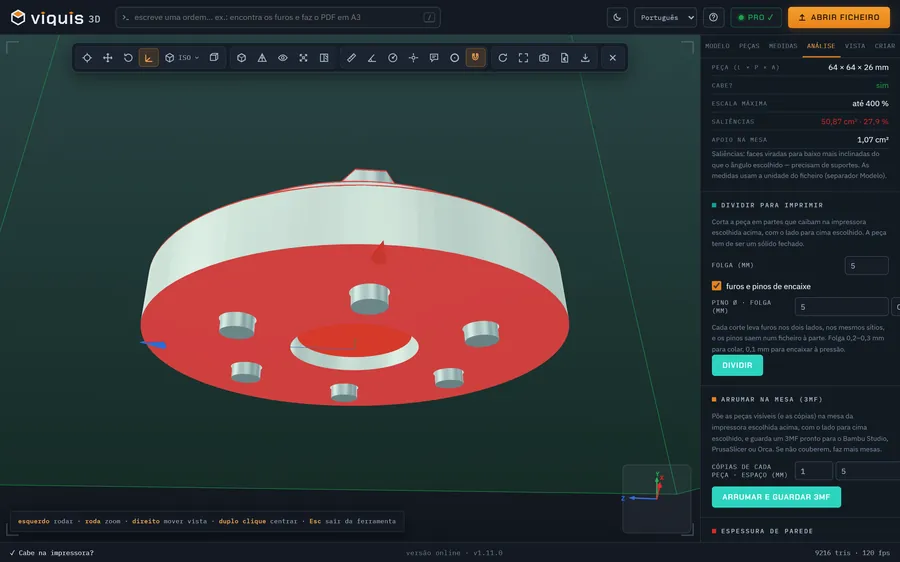Select the angle measure tool
This screenshot has width=900, height=562.
(372, 57)
